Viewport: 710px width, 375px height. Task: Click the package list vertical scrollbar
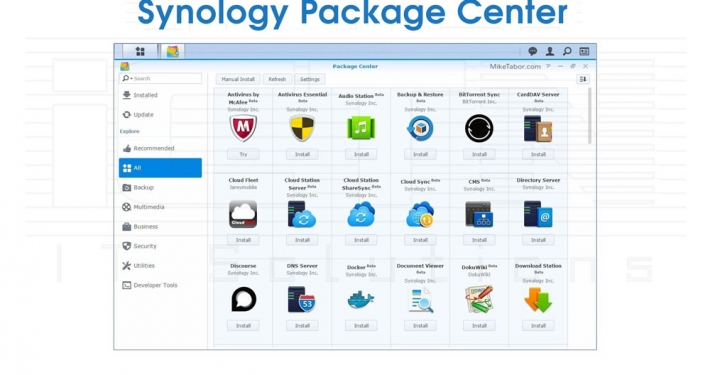click(589, 116)
